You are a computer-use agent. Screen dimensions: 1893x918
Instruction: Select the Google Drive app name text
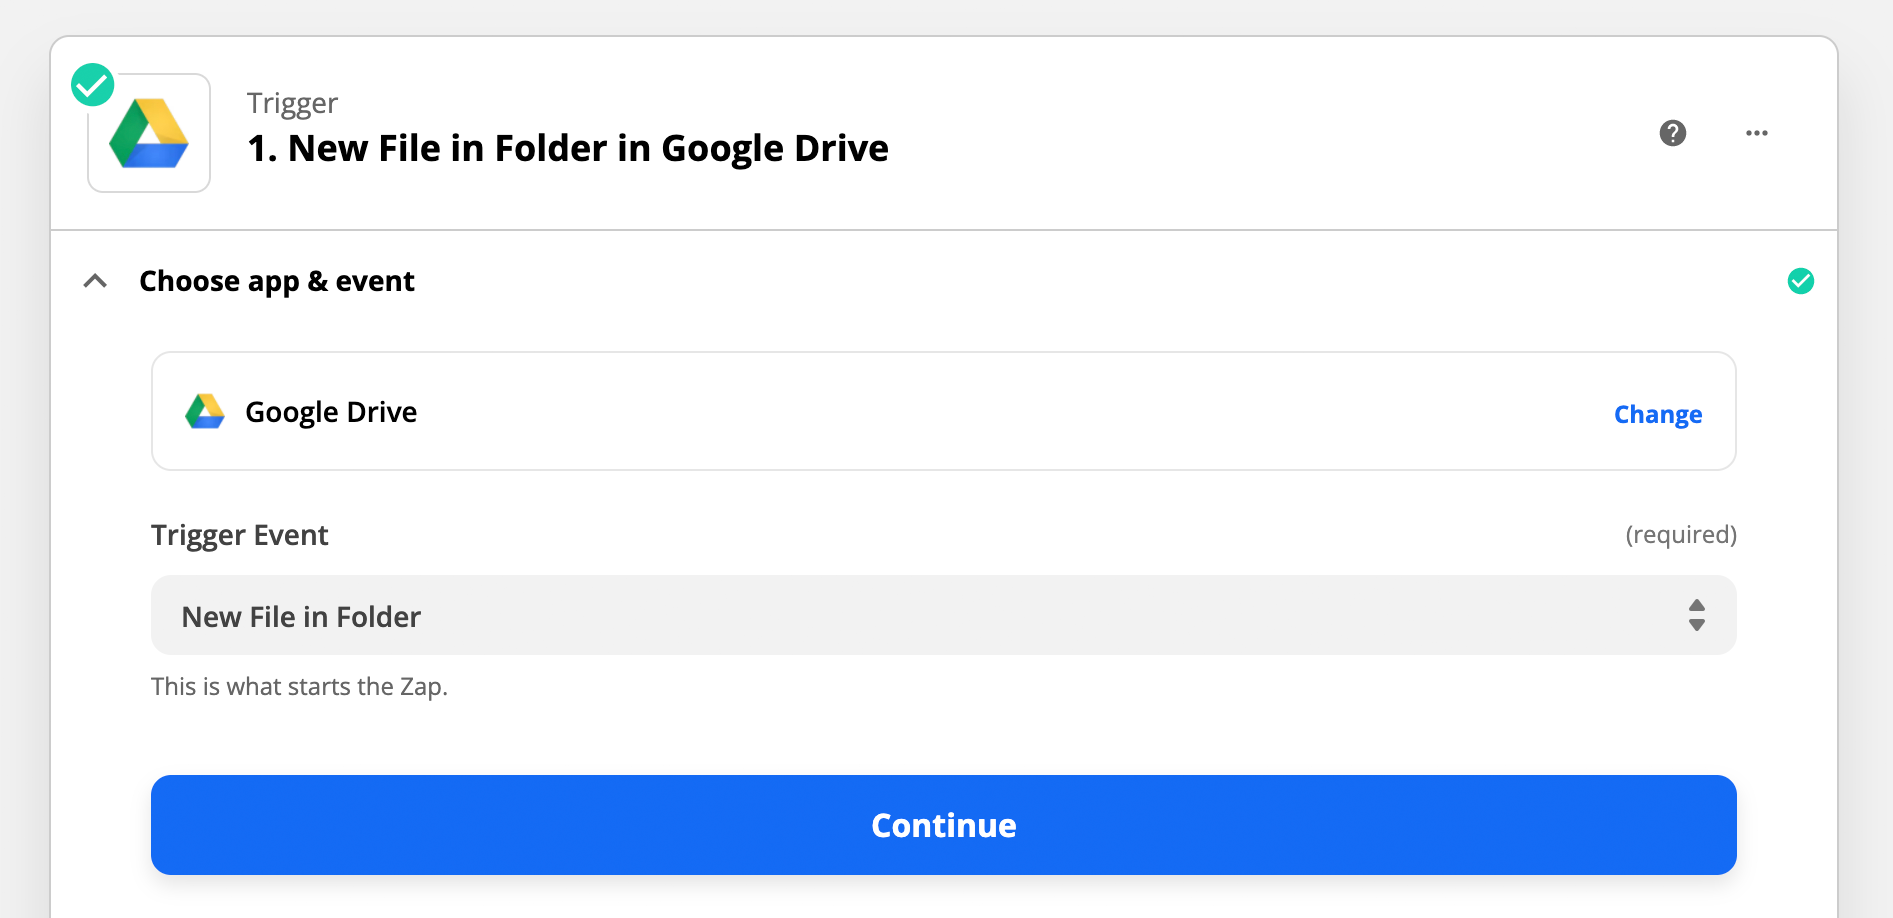(x=330, y=411)
